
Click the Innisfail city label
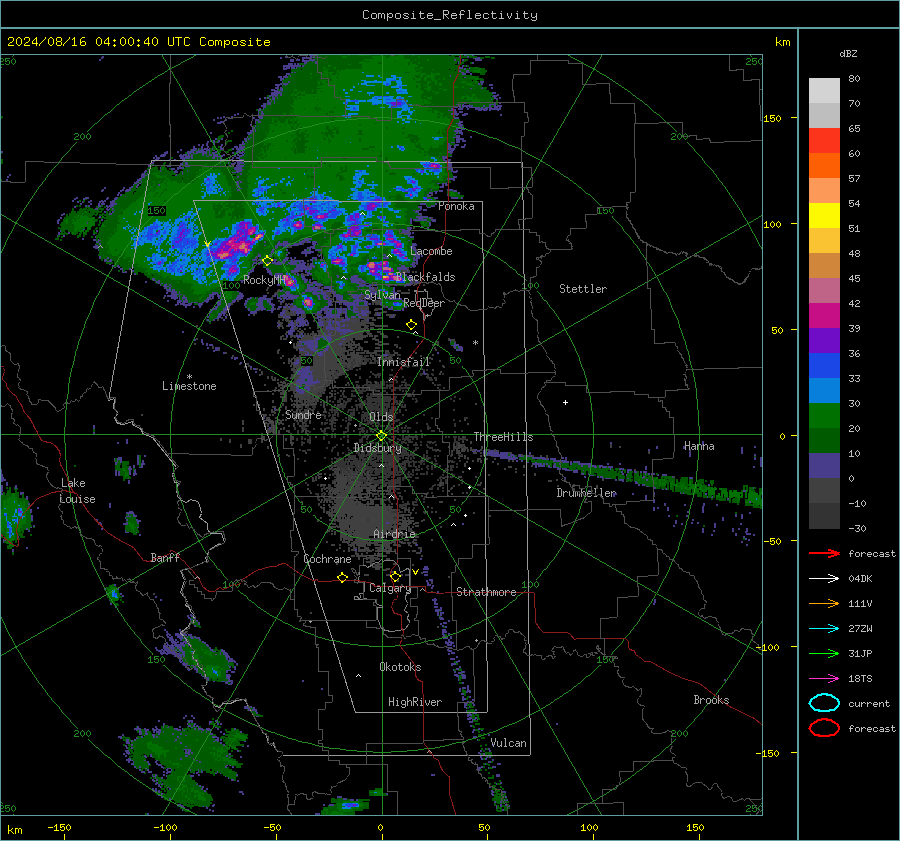(x=404, y=362)
